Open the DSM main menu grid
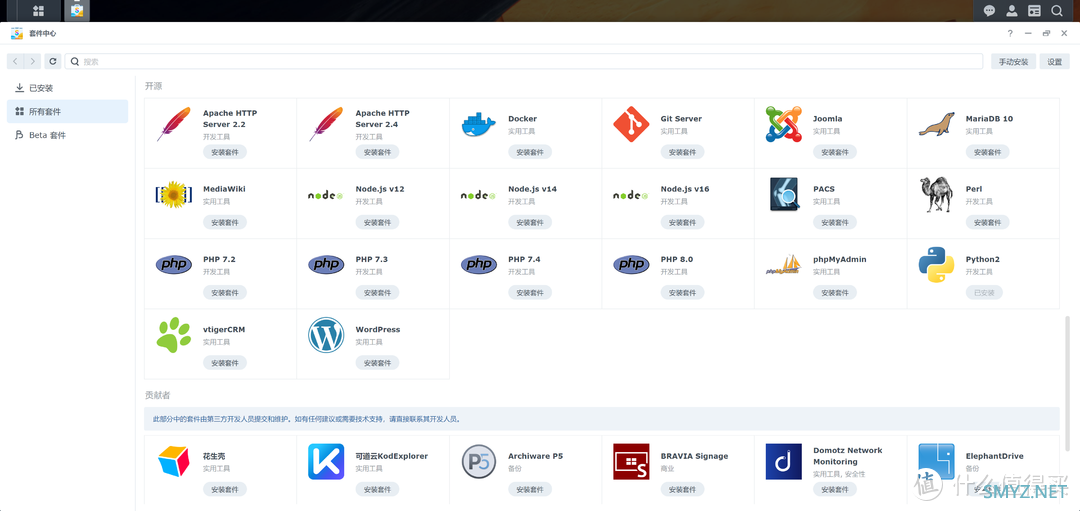The width and height of the screenshot is (1080, 511). tap(39, 10)
